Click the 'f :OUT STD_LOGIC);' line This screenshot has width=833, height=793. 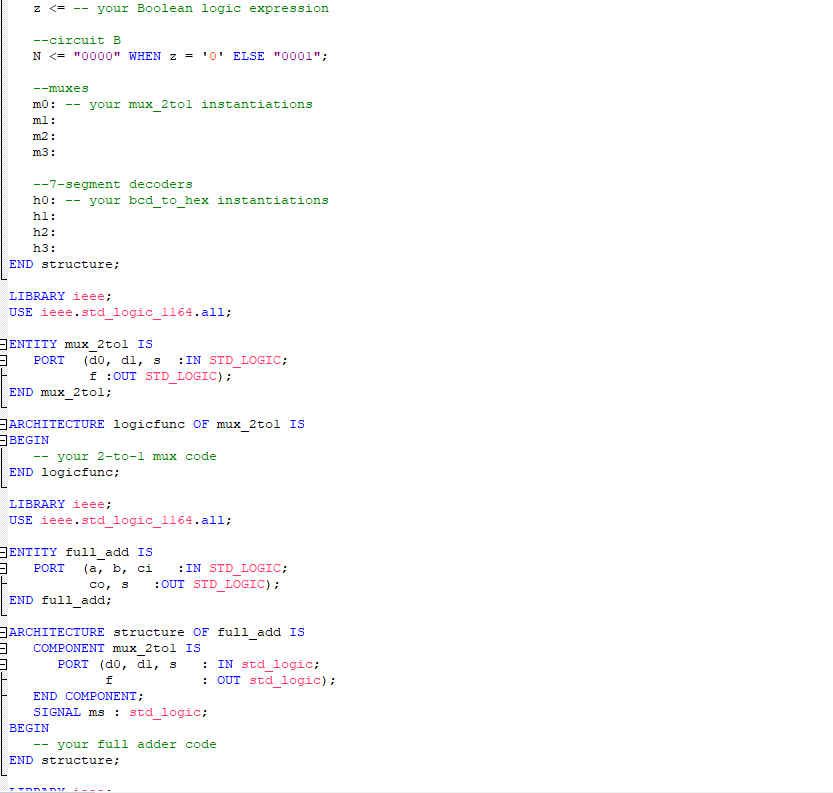pos(160,376)
